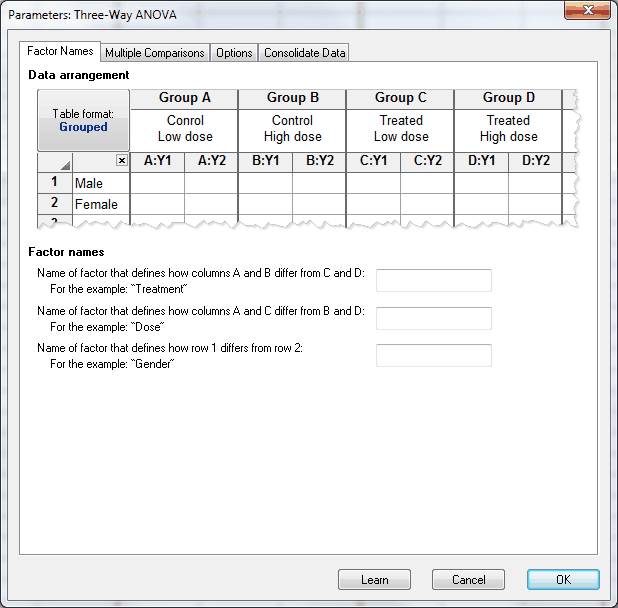618x608 pixels.
Task: Click row number 1 header
Action: (55, 183)
